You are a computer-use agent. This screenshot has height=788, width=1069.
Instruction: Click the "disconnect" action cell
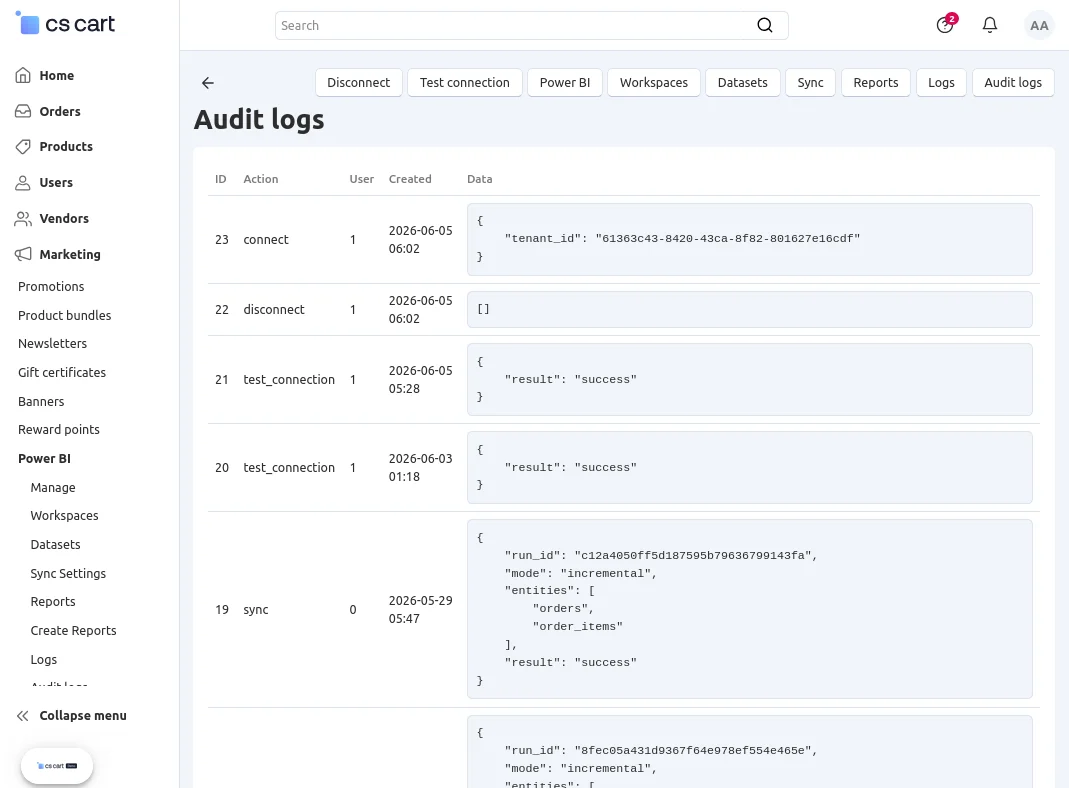[x=274, y=309]
